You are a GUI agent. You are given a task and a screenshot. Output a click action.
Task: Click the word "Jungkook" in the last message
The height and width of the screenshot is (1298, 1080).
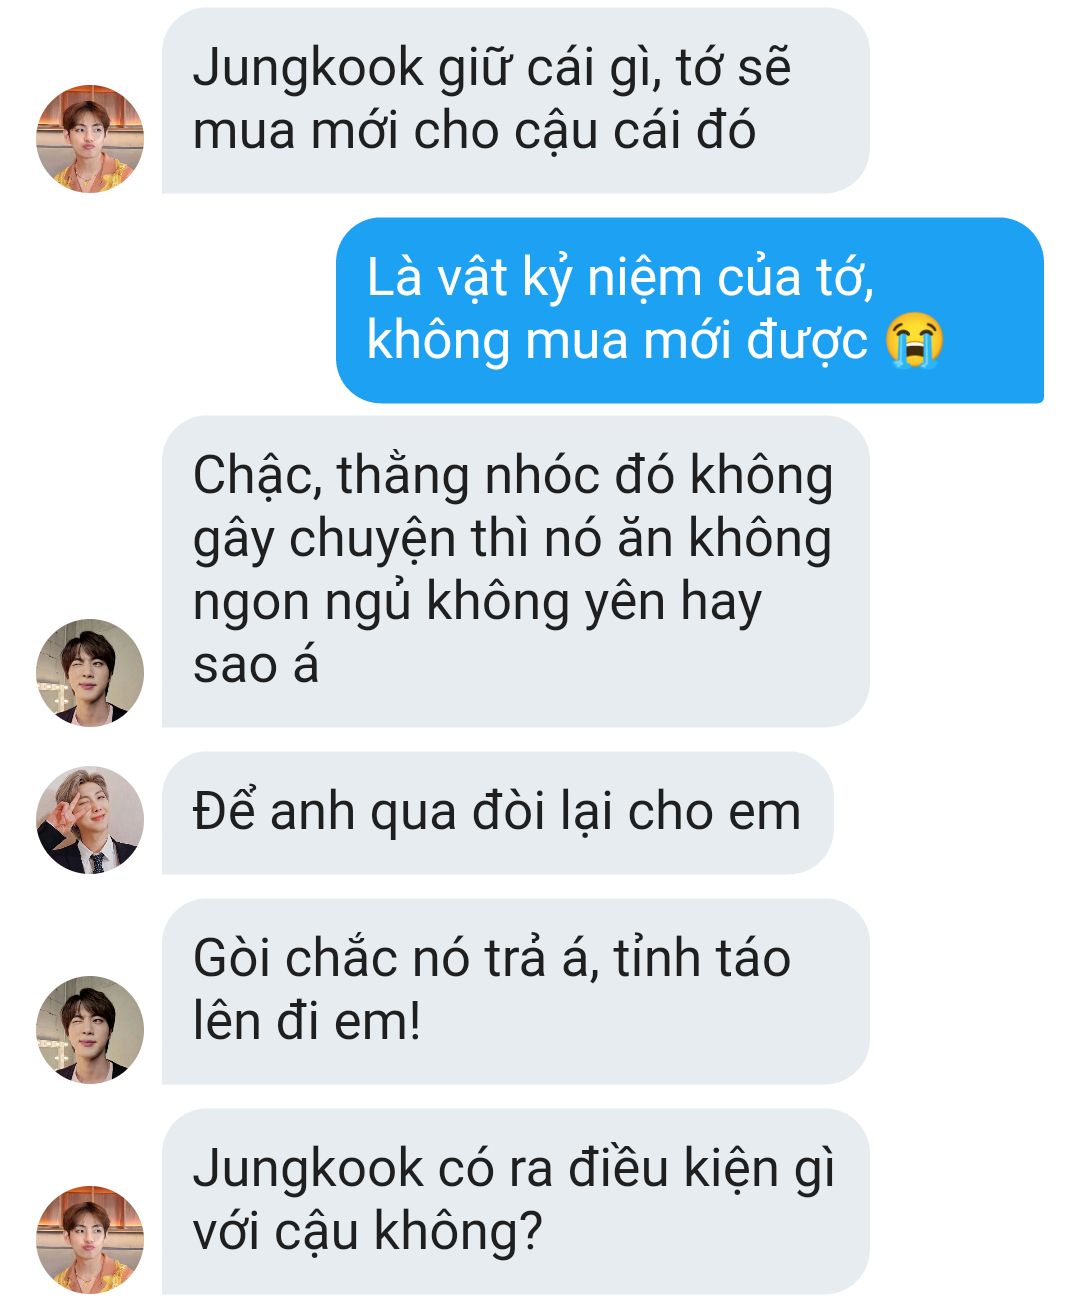308,1169
